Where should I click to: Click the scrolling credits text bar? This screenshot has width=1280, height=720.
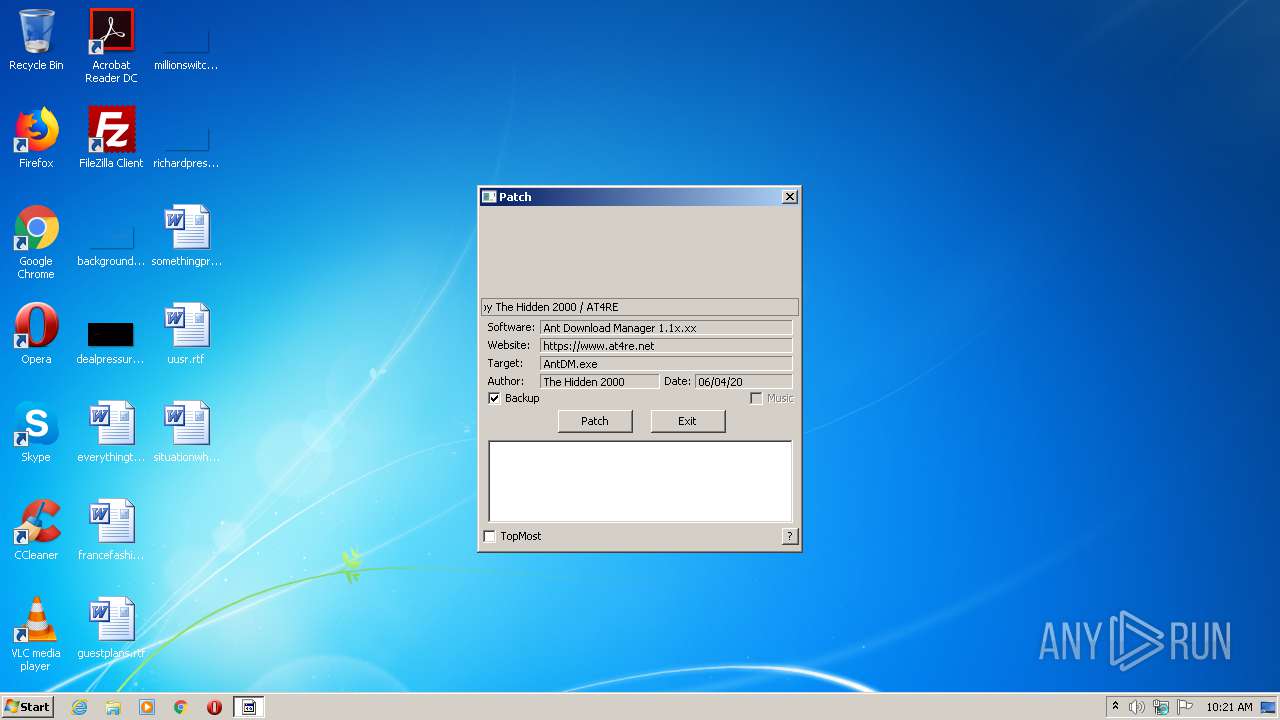[640, 307]
